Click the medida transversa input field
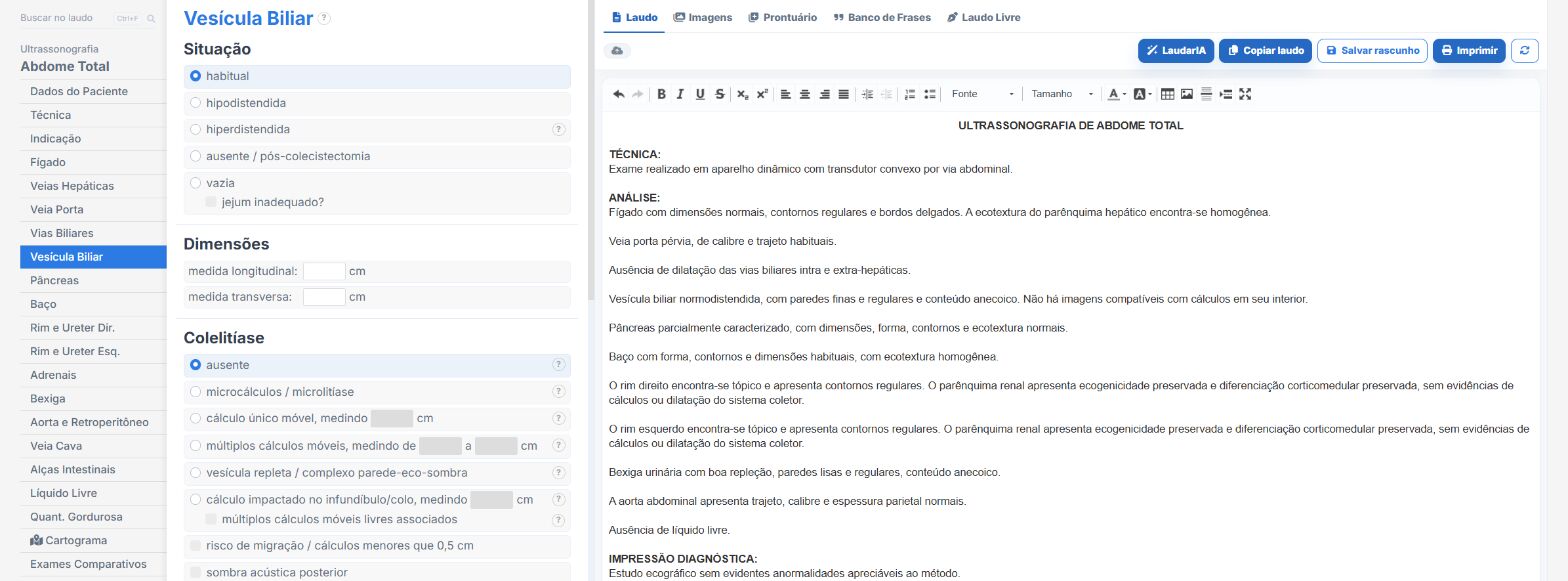1568x581 pixels. point(324,297)
